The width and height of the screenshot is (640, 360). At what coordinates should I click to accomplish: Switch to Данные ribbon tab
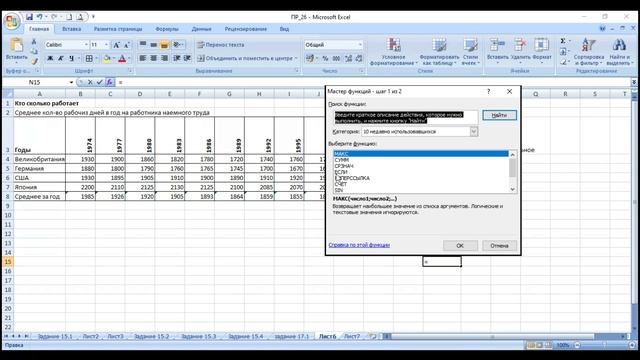coord(201,29)
